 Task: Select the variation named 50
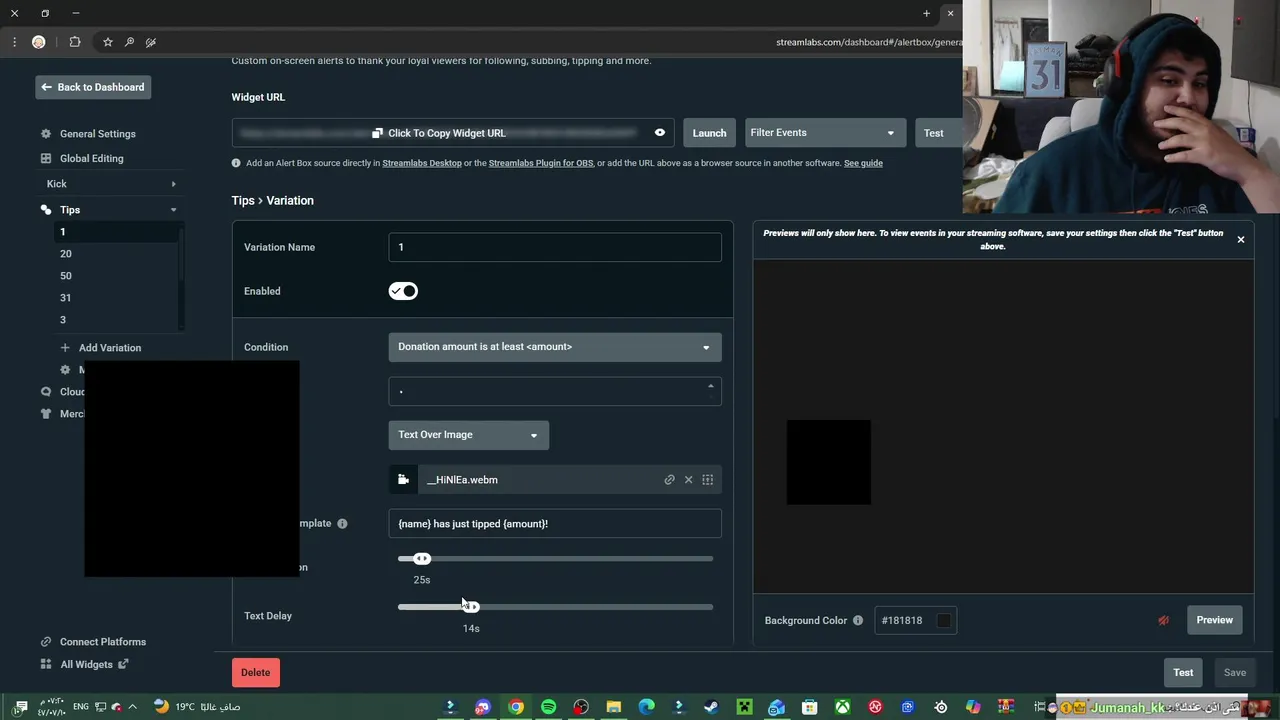[x=65, y=276]
